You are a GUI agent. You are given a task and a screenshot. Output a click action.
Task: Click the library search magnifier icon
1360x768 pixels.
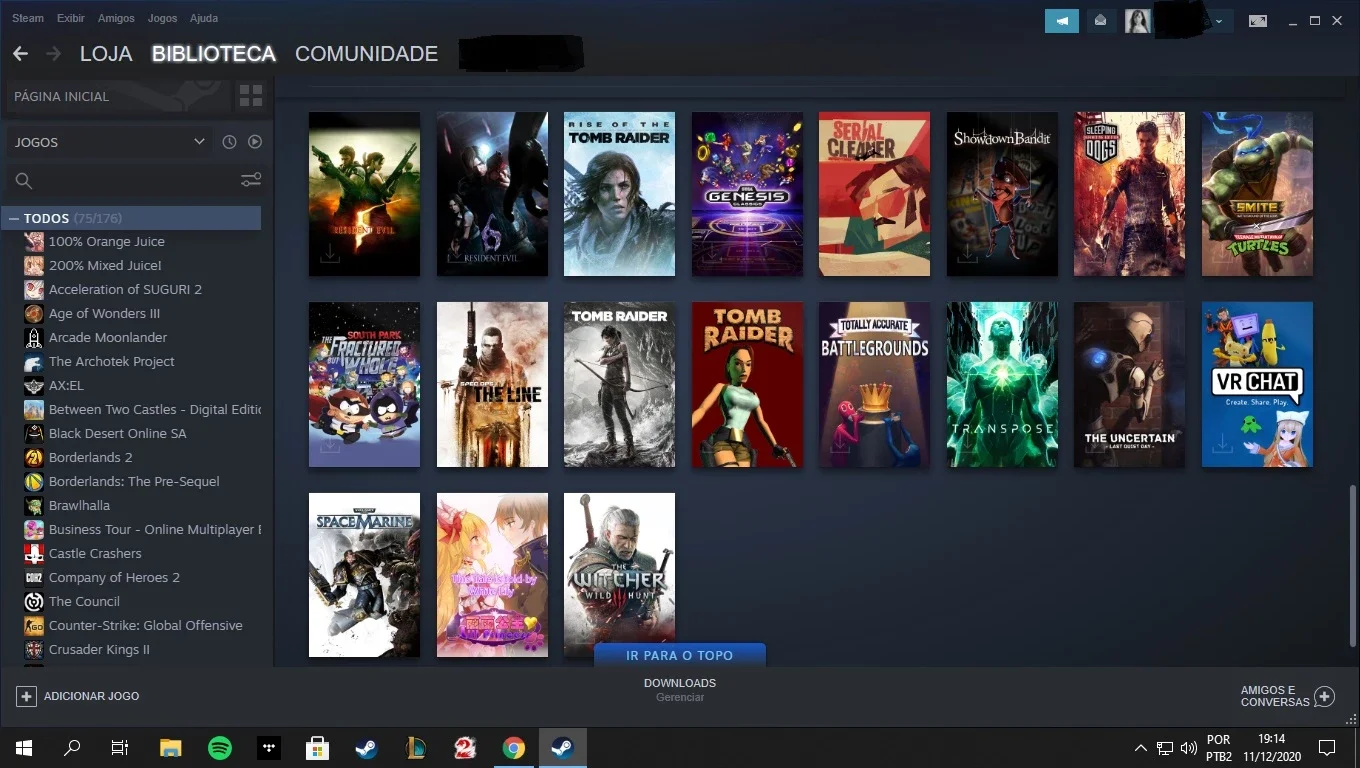[24, 181]
